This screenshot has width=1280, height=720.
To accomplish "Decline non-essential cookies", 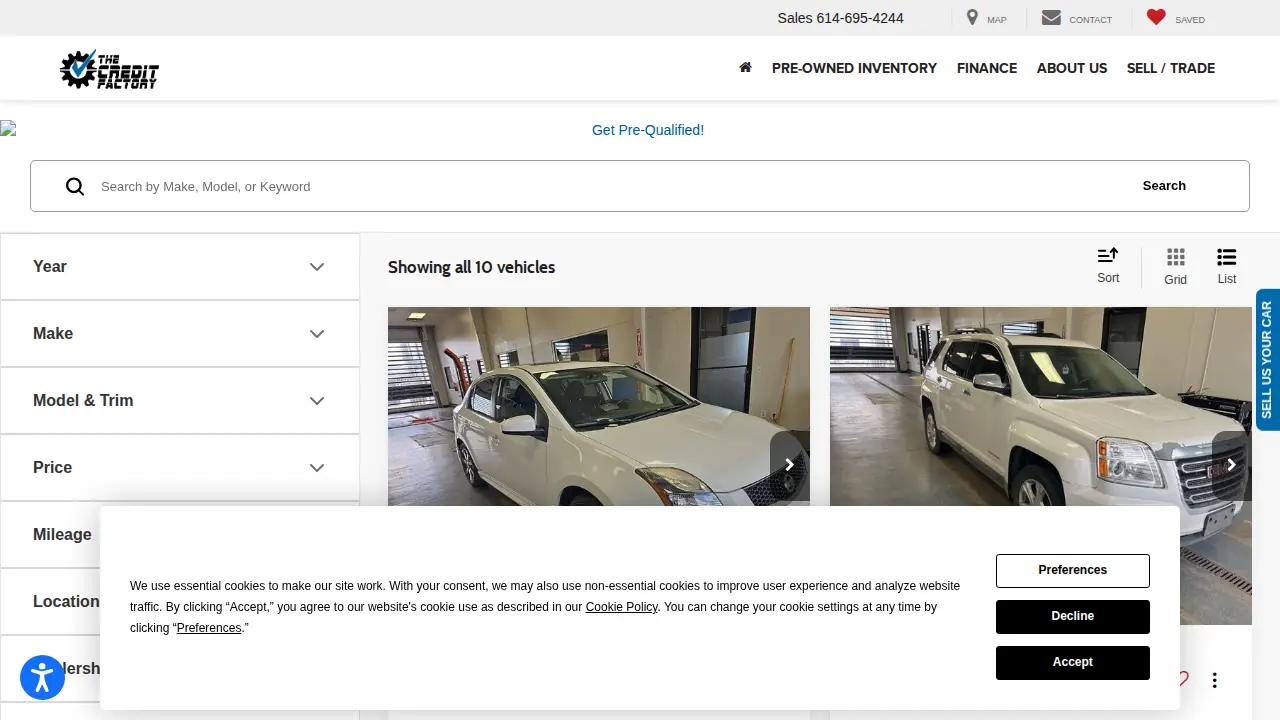I will (1073, 617).
